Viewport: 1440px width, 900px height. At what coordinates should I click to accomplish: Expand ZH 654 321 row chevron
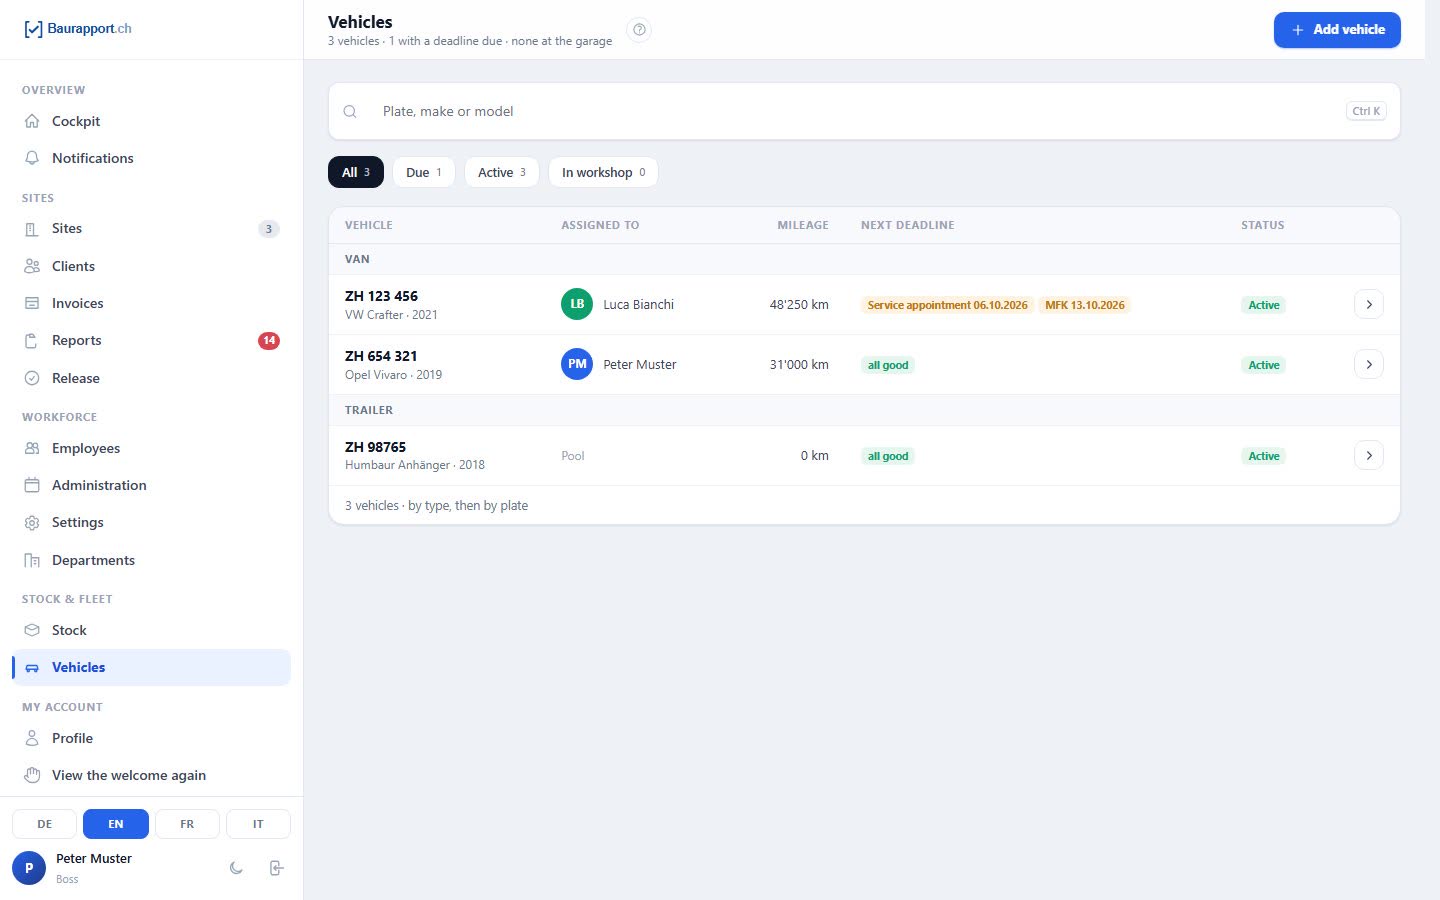pyautogui.click(x=1369, y=364)
